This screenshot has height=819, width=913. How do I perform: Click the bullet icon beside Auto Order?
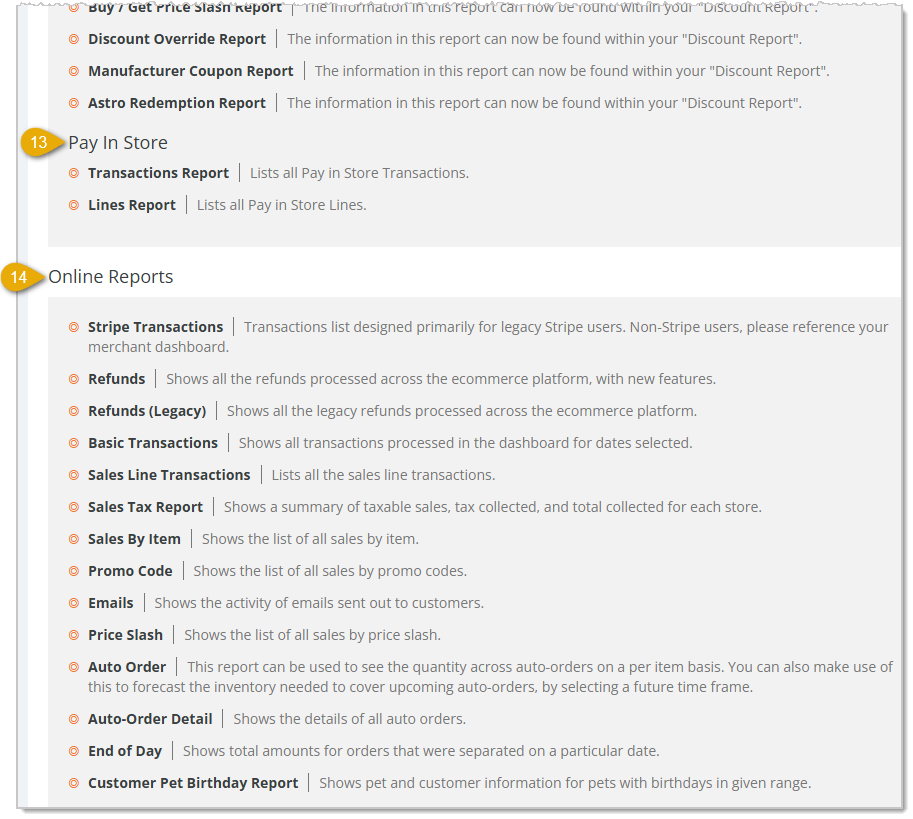click(74, 667)
